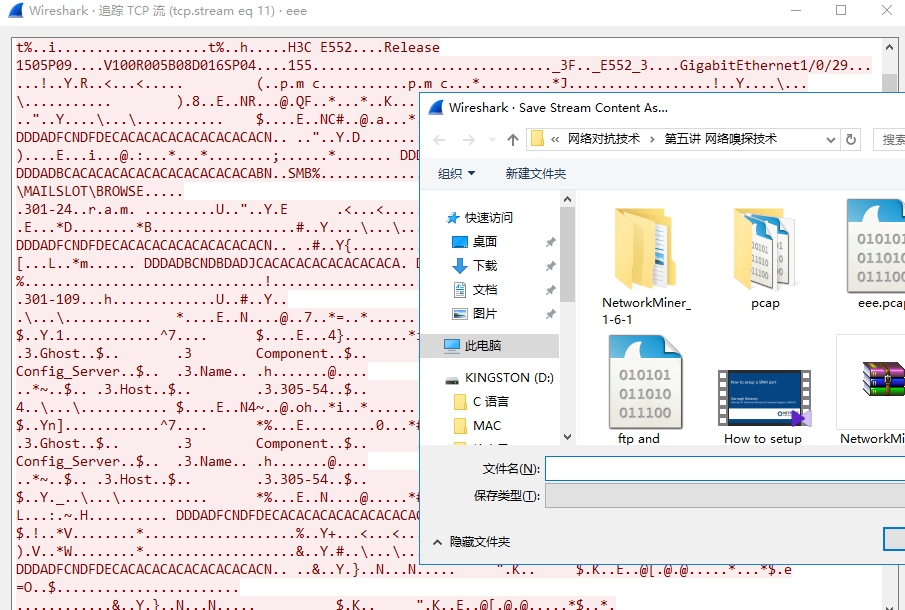Viewport: 905px width, 610px height.
Task: Maximize the Follow TCP Stream window
Action: click(841, 10)
